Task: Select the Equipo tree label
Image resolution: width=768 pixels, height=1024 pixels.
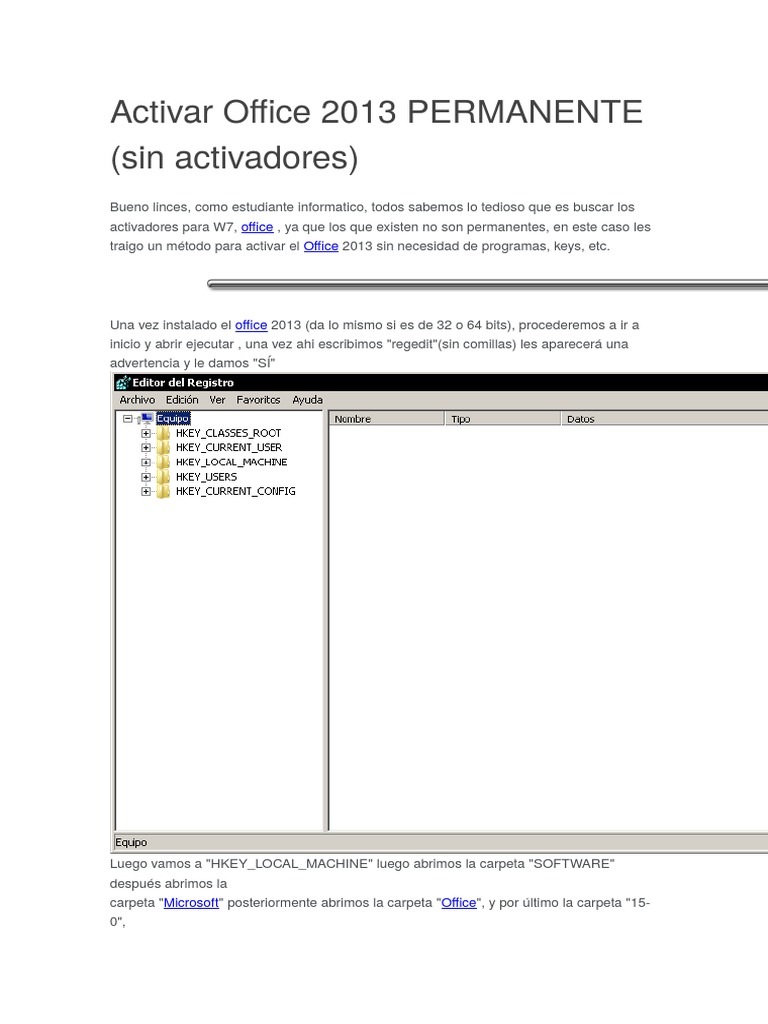Action: click(173, 419)
